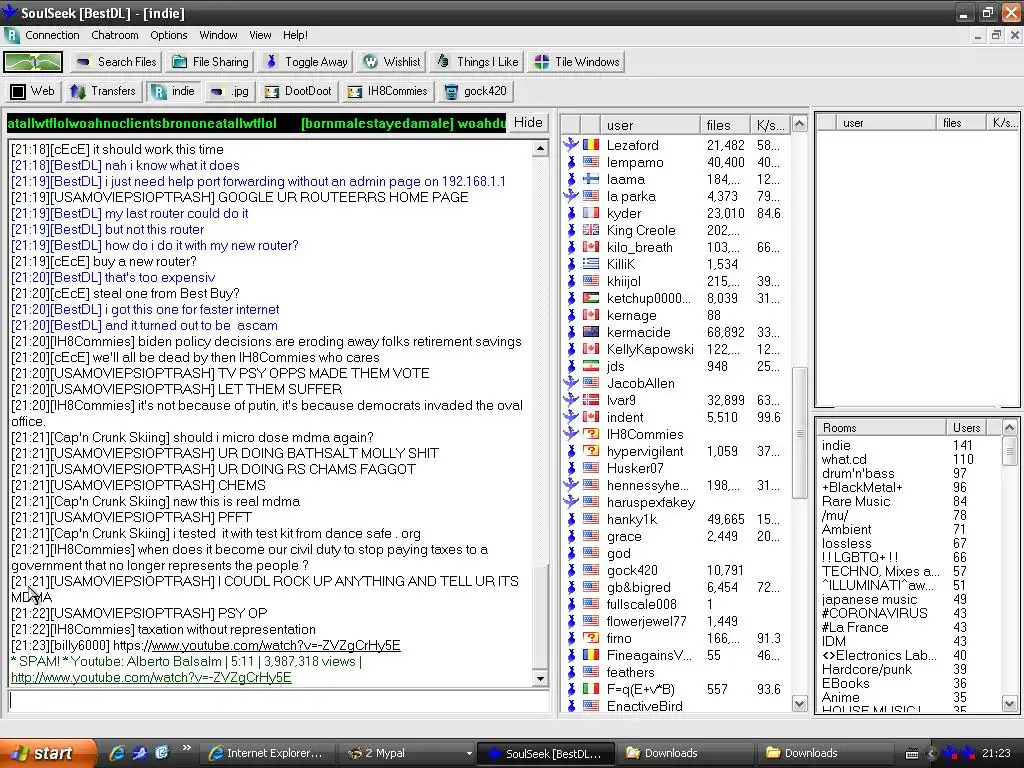Click IH8Commies unknown flag icon
The width and height of the screenshot is (1024, 768).
pos(591,434)
